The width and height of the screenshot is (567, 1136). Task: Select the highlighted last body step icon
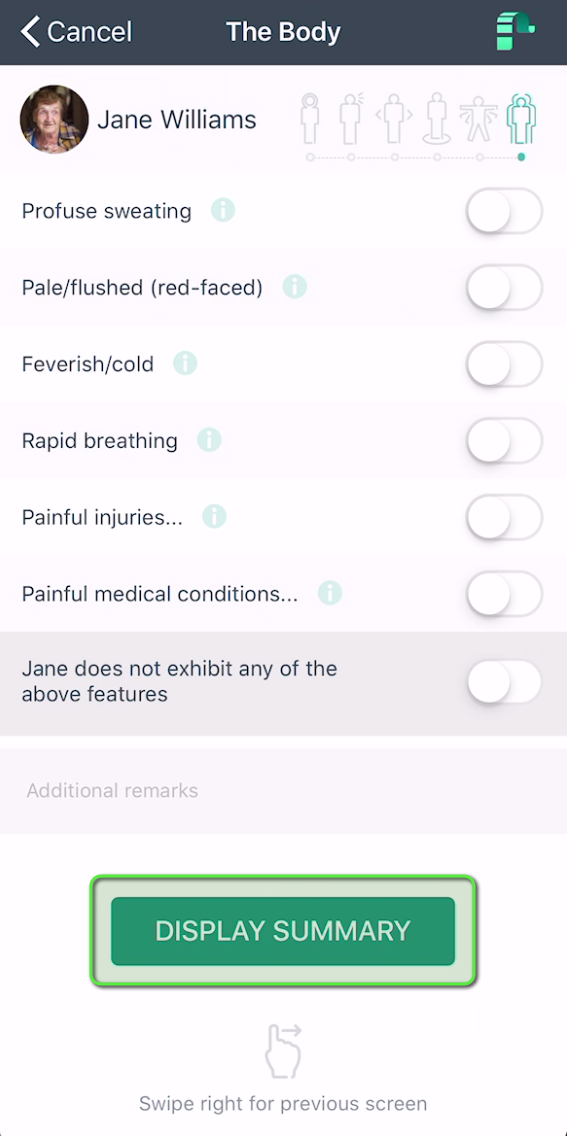coord(521,118)
